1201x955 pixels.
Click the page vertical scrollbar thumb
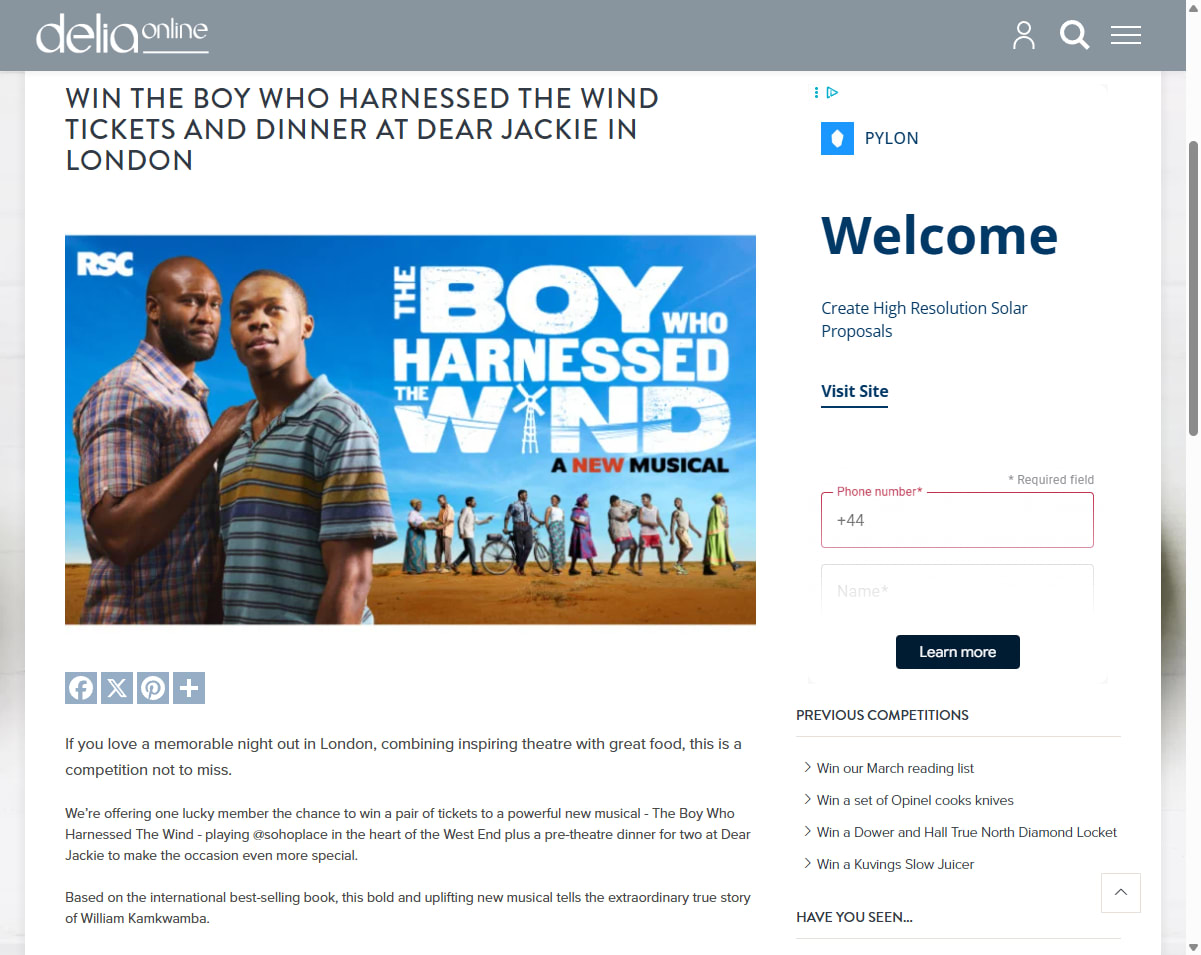tap(1193, 288)
